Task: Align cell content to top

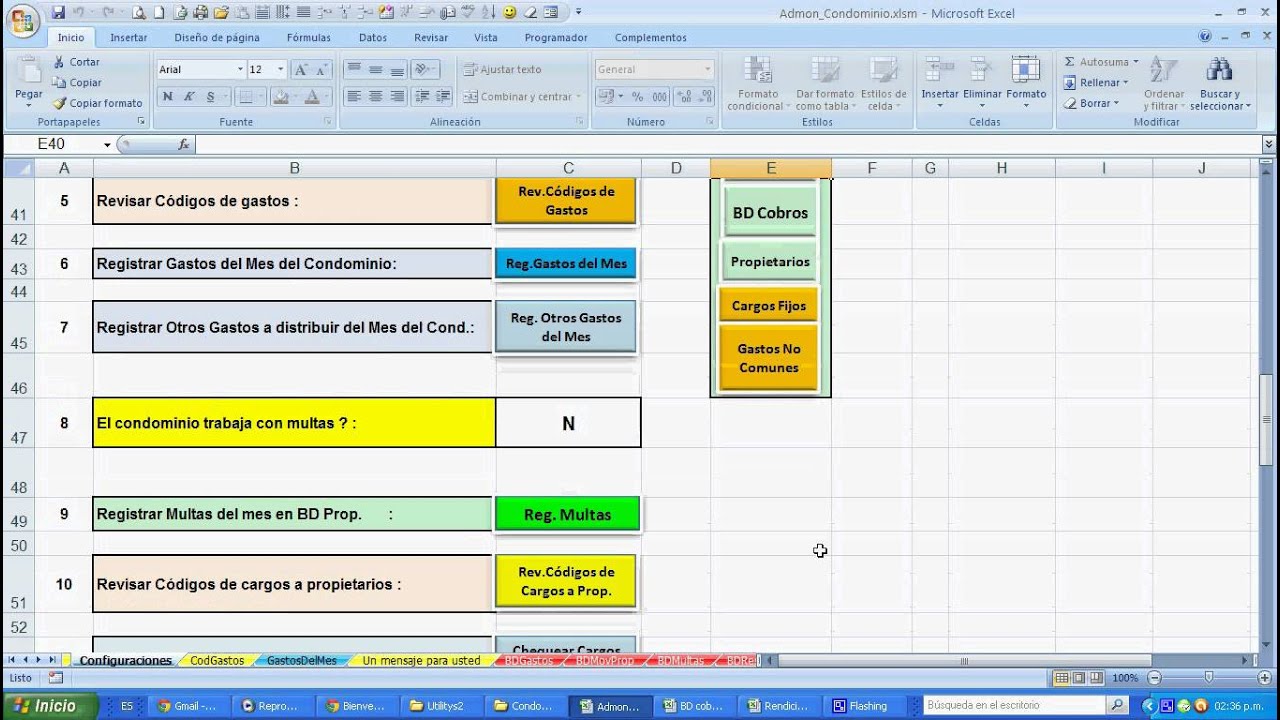Action: click(x=353, y=70)
